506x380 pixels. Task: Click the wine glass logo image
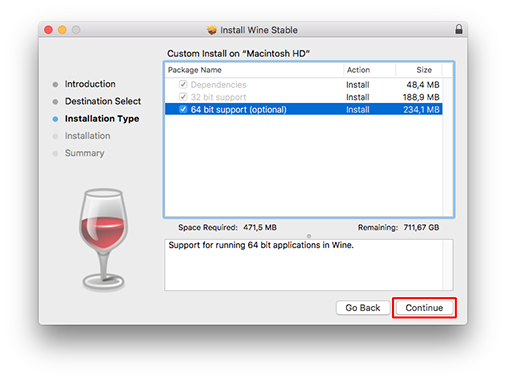(104, 240)
